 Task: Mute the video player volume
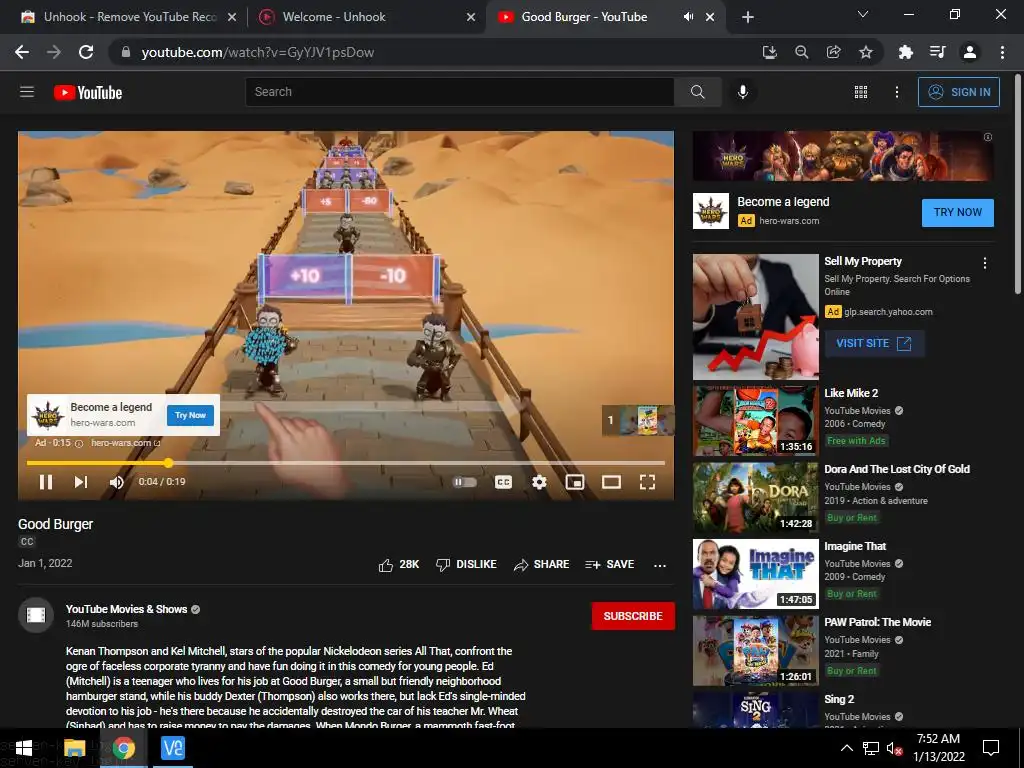tap(117, 482)
